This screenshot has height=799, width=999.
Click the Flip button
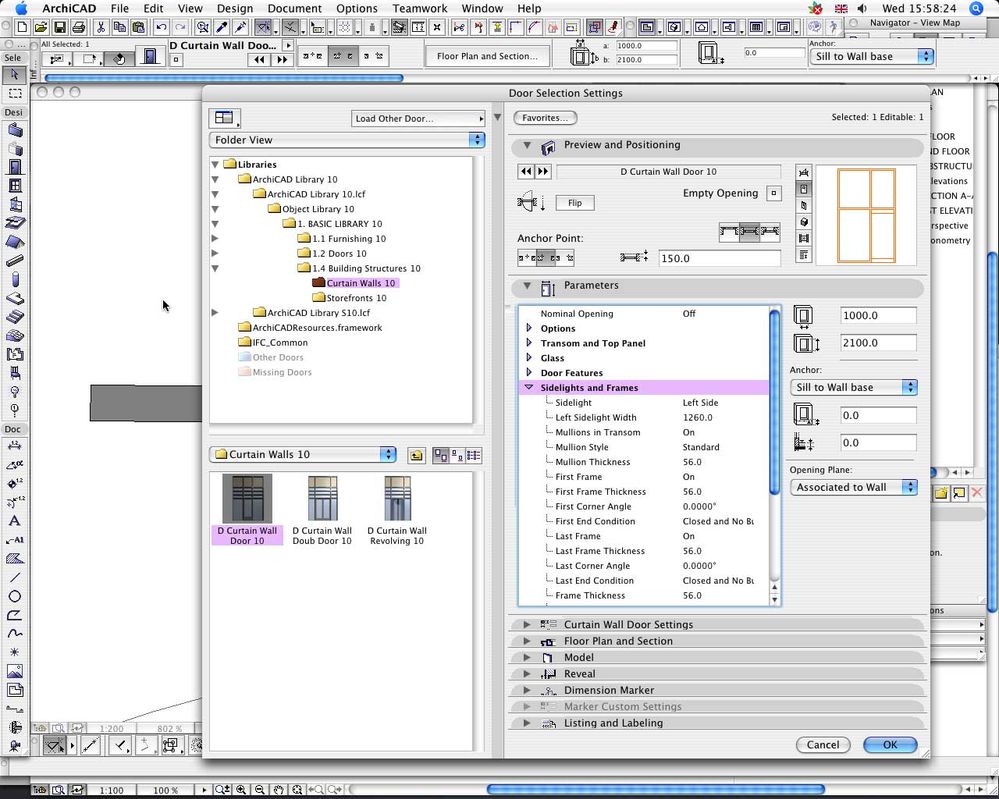575,203
